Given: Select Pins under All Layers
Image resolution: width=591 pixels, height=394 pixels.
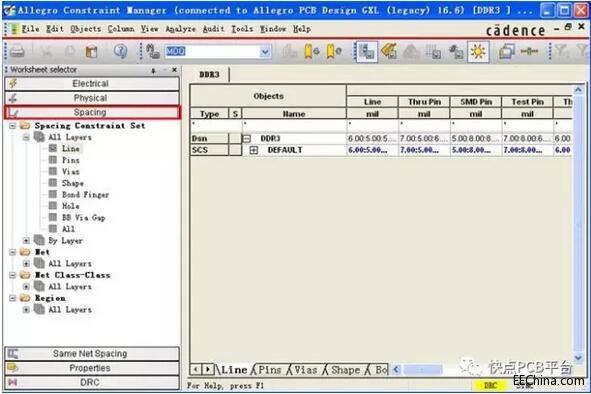Looking at the screenshot, I should (x=70, y=160).
